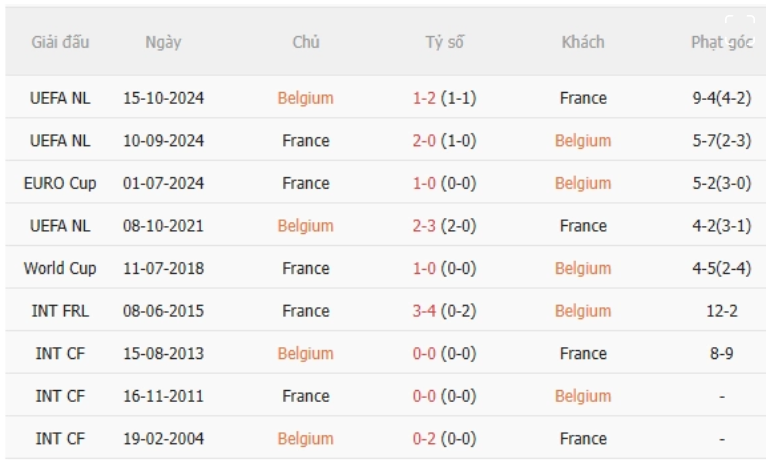The width and height of the screenshot is (772, 462).
Task: Click the 0-2 (0-0) score from 2004
Action: 445,439
